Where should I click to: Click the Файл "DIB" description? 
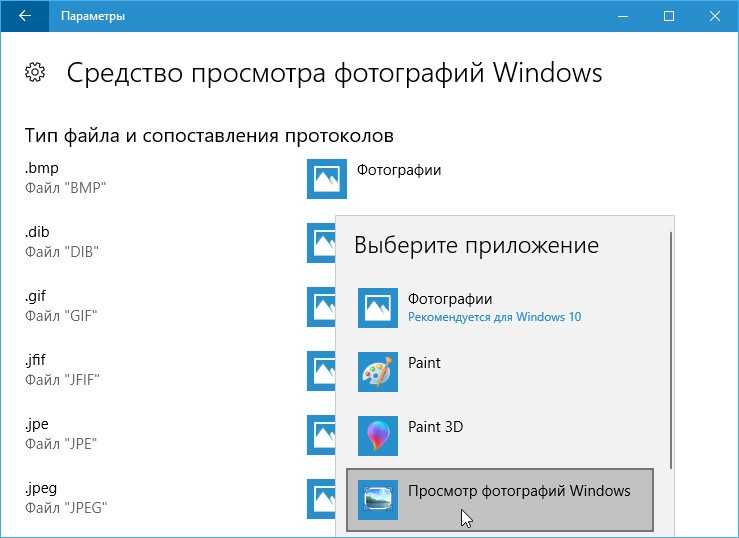coord(62,252)
